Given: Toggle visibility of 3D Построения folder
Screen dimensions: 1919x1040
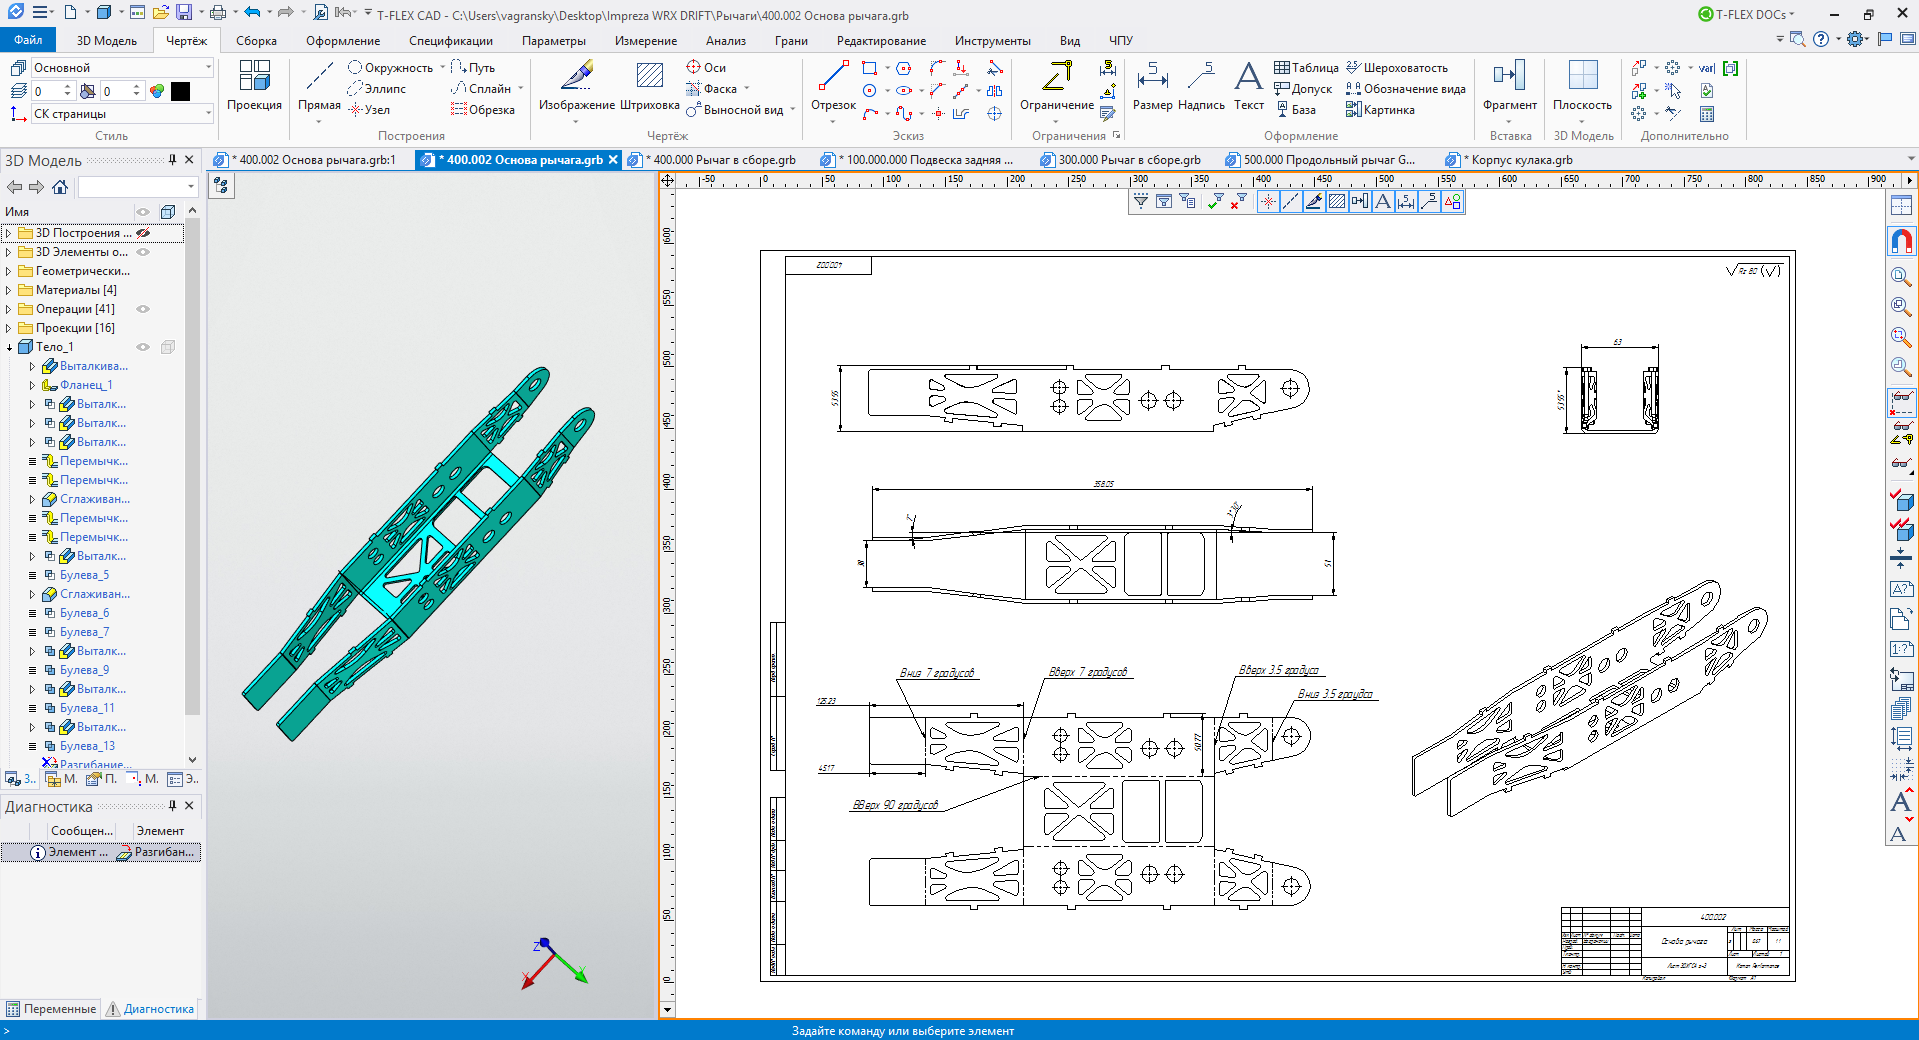Looking at the screenshot, I should point(143,232).
